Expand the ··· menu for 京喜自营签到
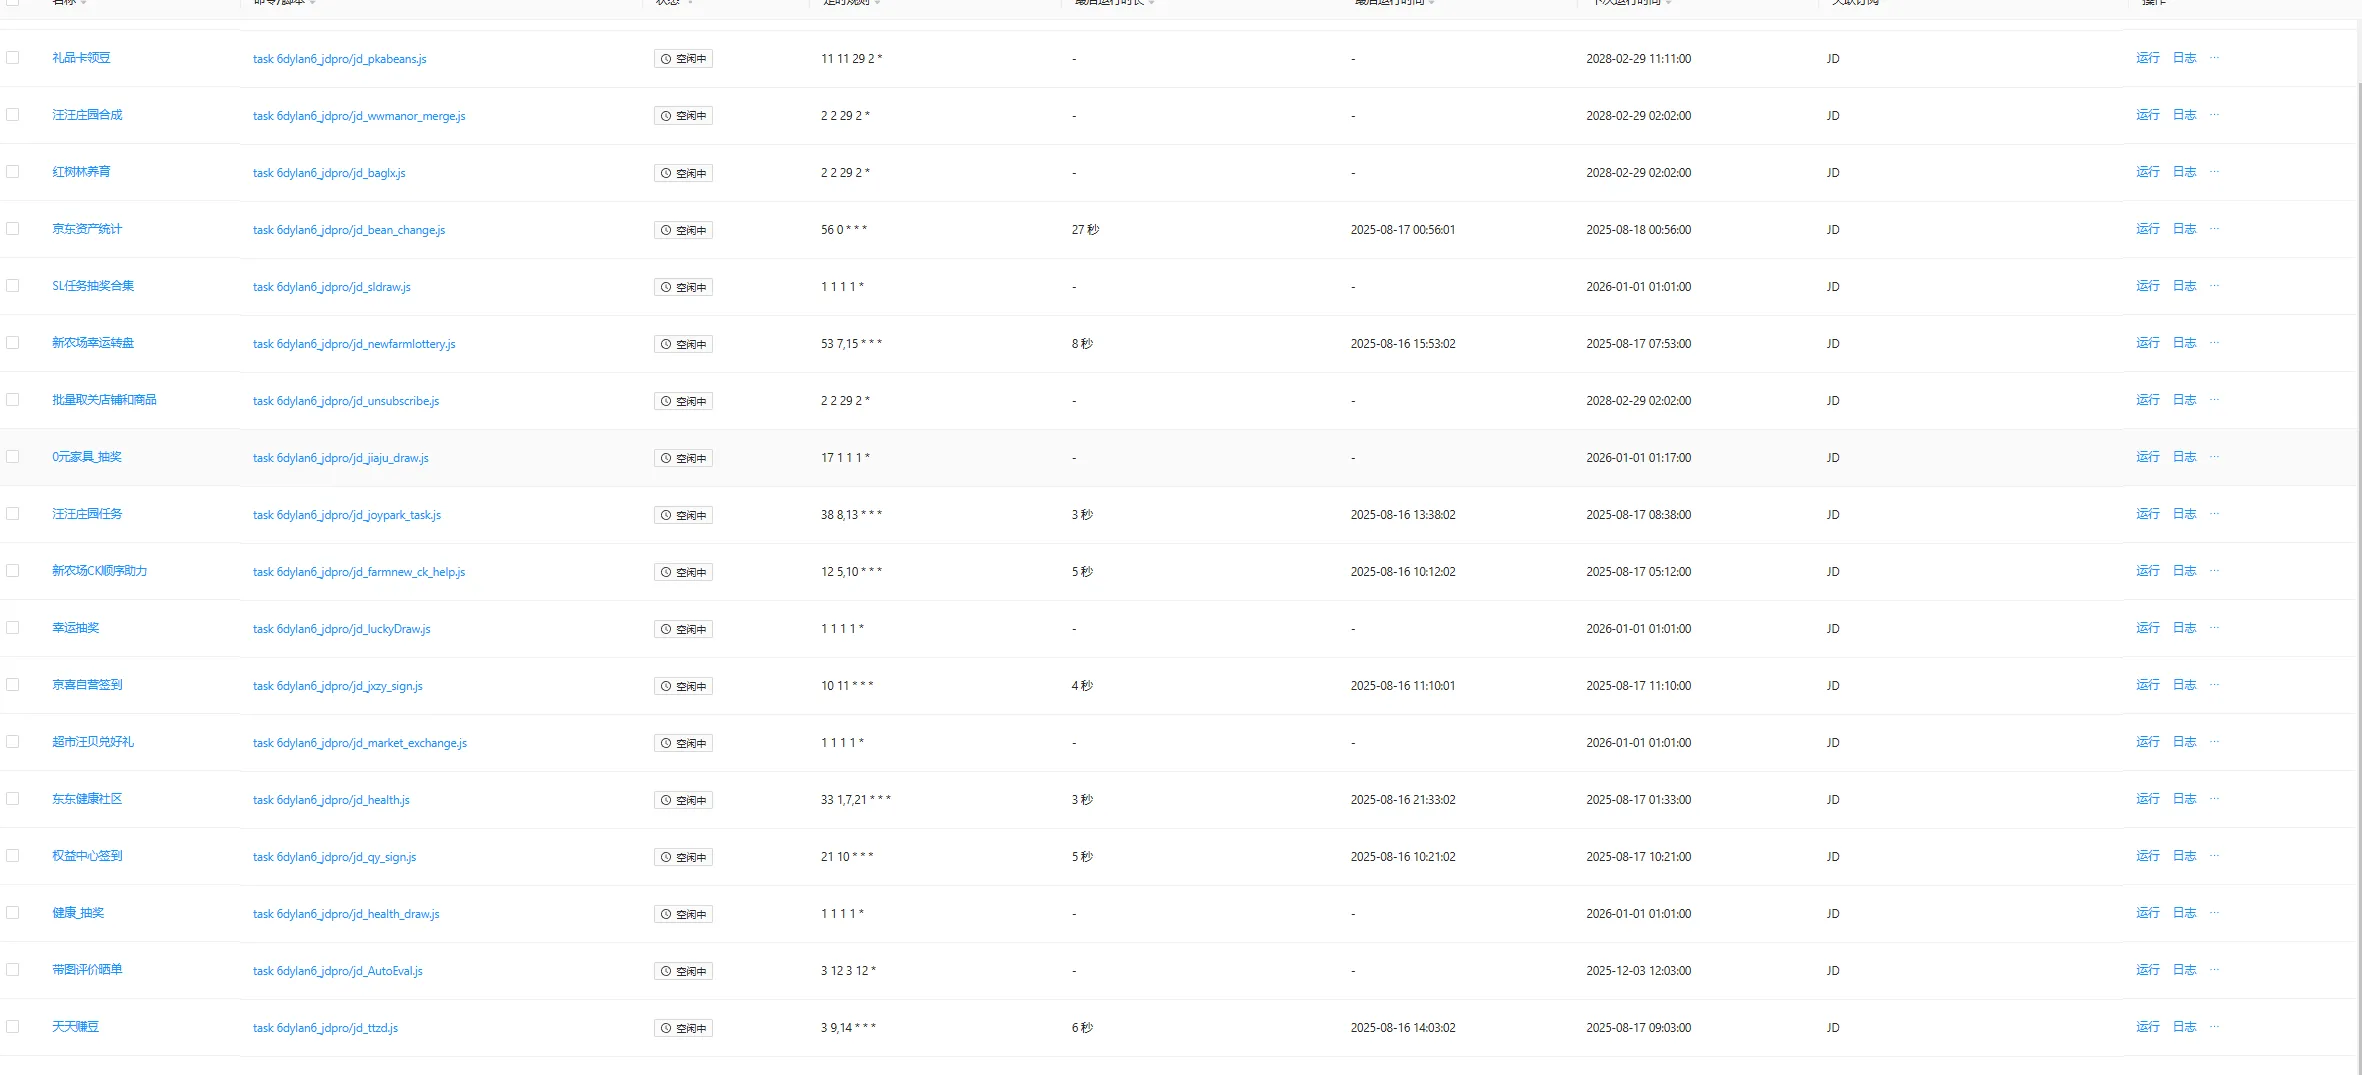The image size is (2362, 1075). (2214, 685)
